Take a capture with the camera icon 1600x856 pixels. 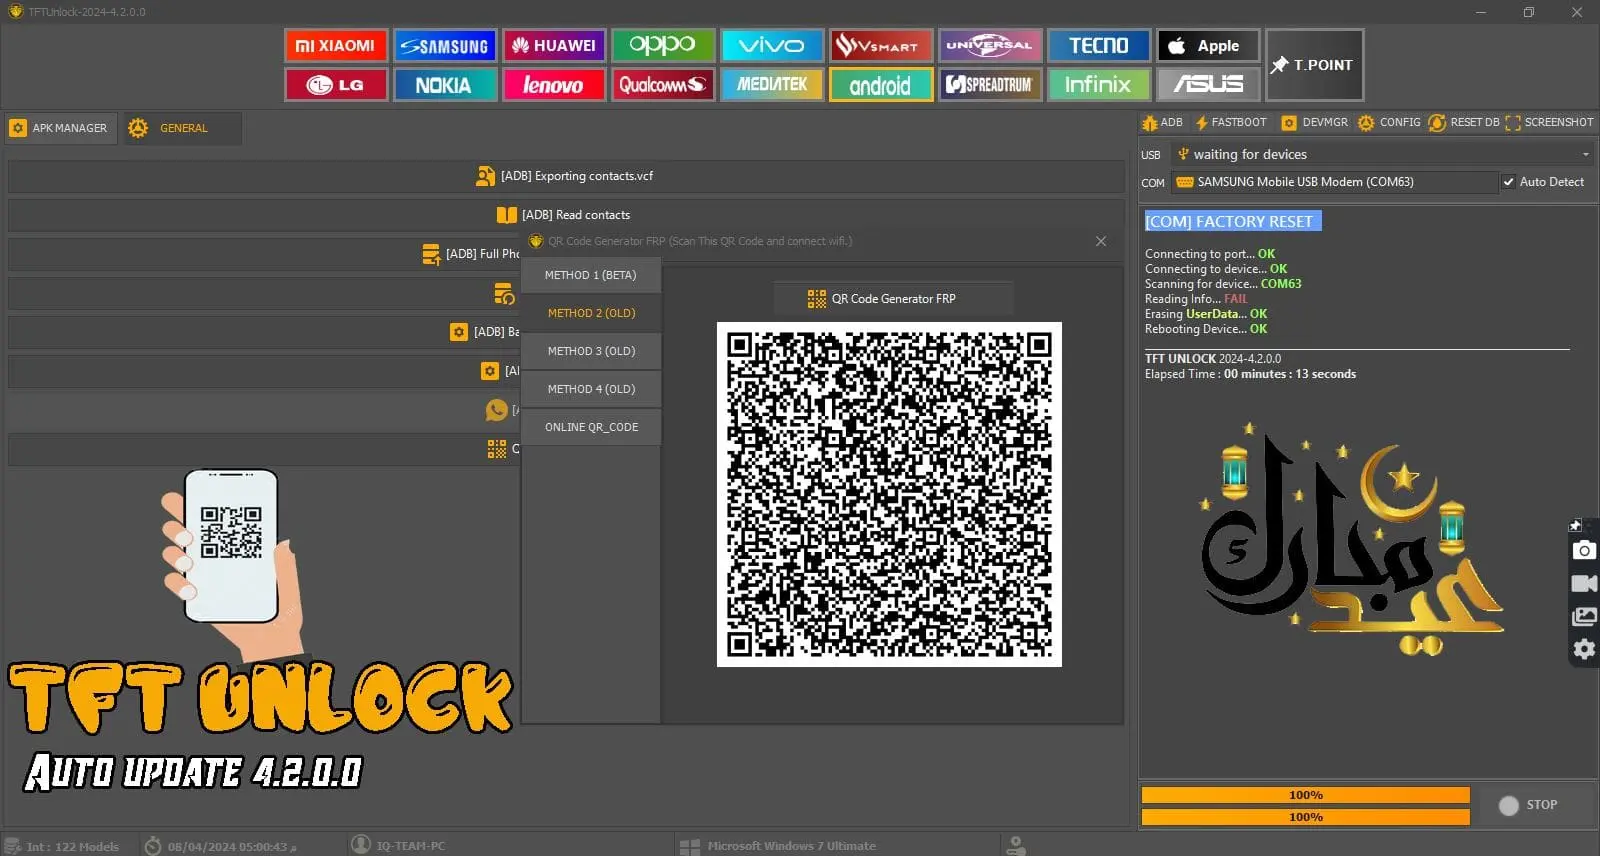pyautogui.click(x=1584, y=551)
